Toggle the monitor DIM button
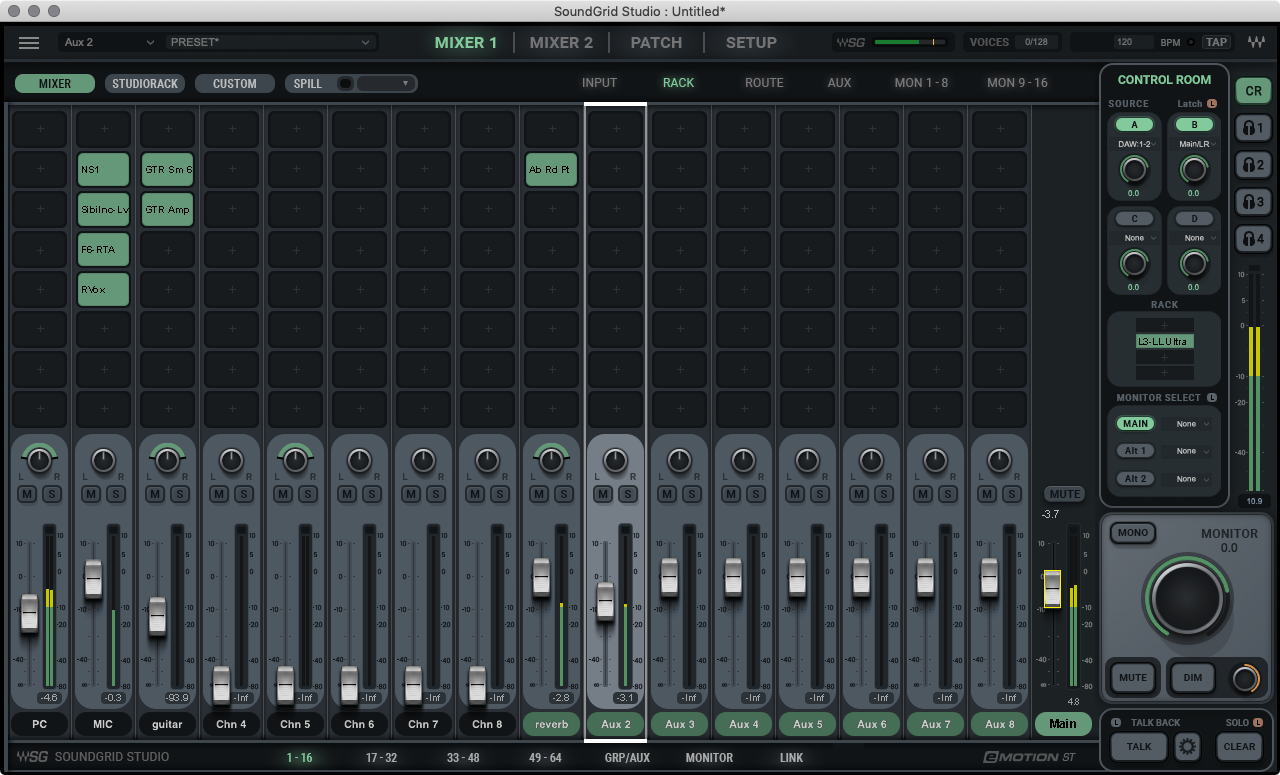Image resolution: width=1280 pixels, height=775 pixels. [x=1193, y=678]
